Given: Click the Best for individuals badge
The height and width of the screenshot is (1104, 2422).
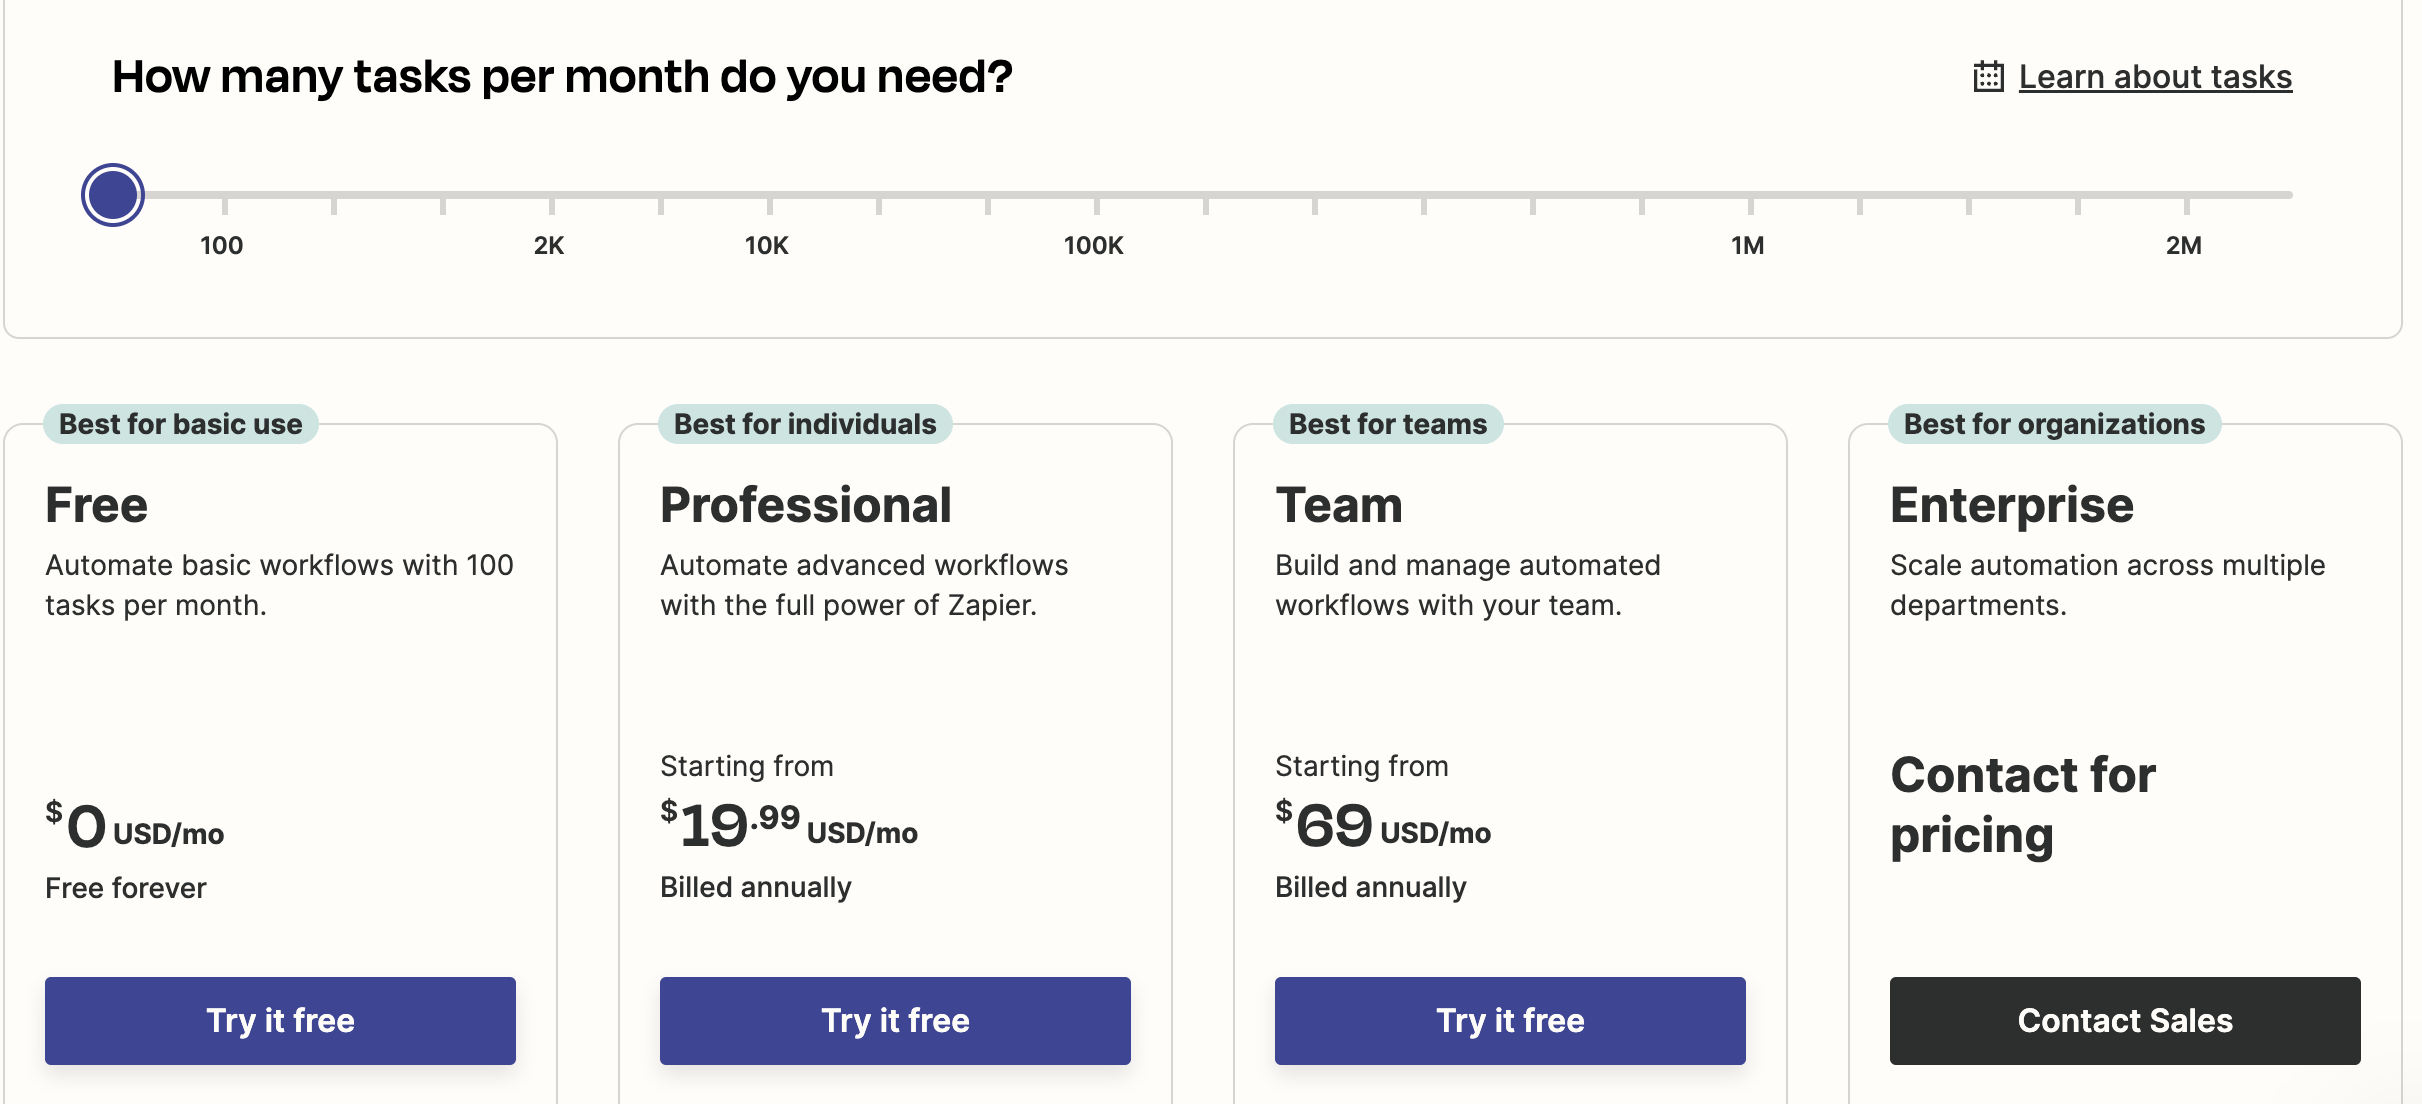Looking at the screenshot, I should tap(805, 424).
